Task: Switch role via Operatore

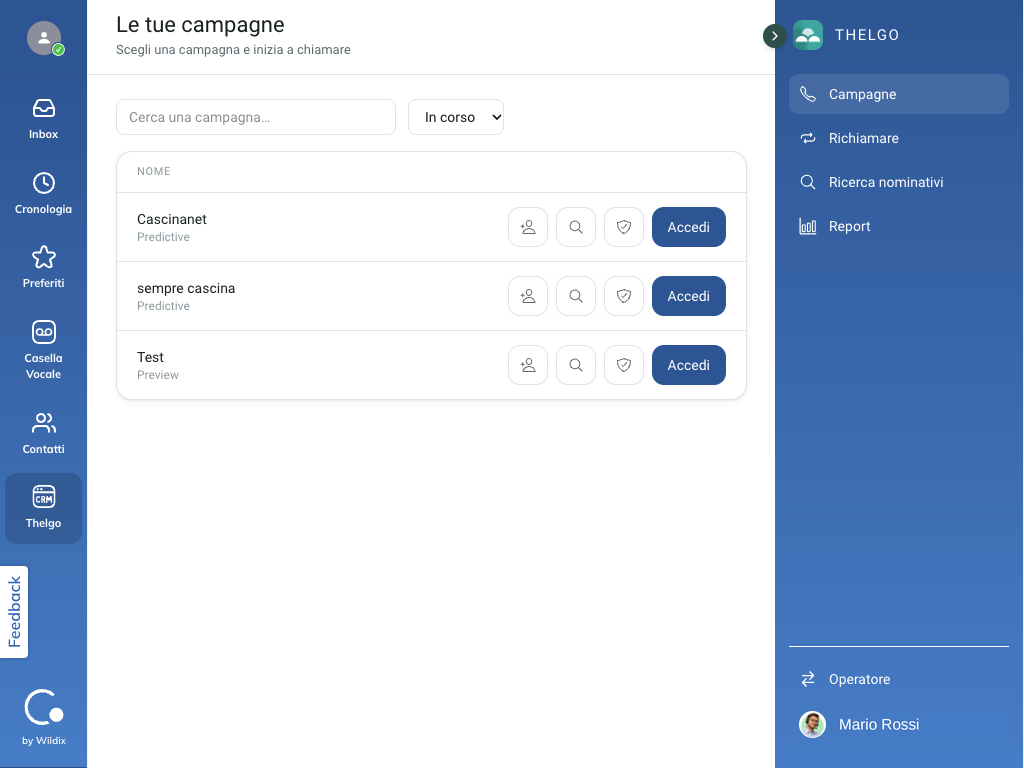Action: (x=899, y=679)
